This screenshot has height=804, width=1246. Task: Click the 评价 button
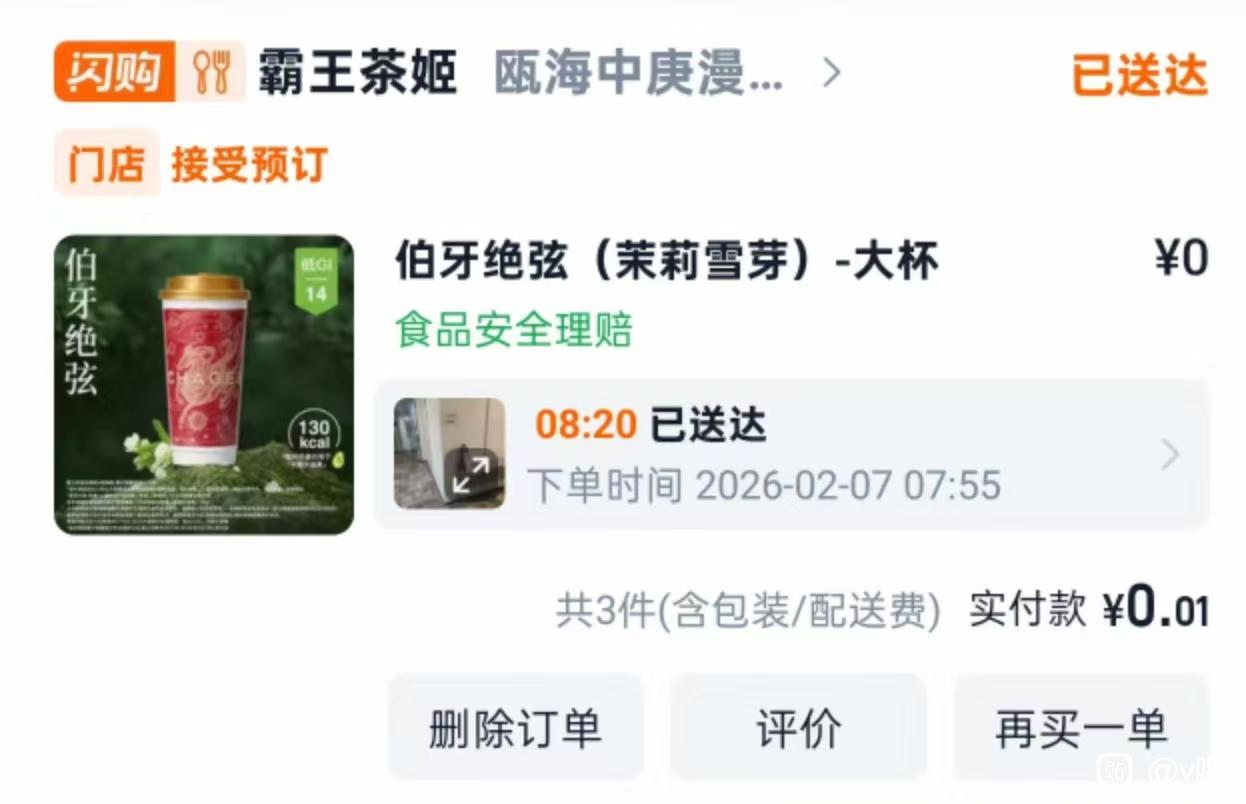click(798, 728)
